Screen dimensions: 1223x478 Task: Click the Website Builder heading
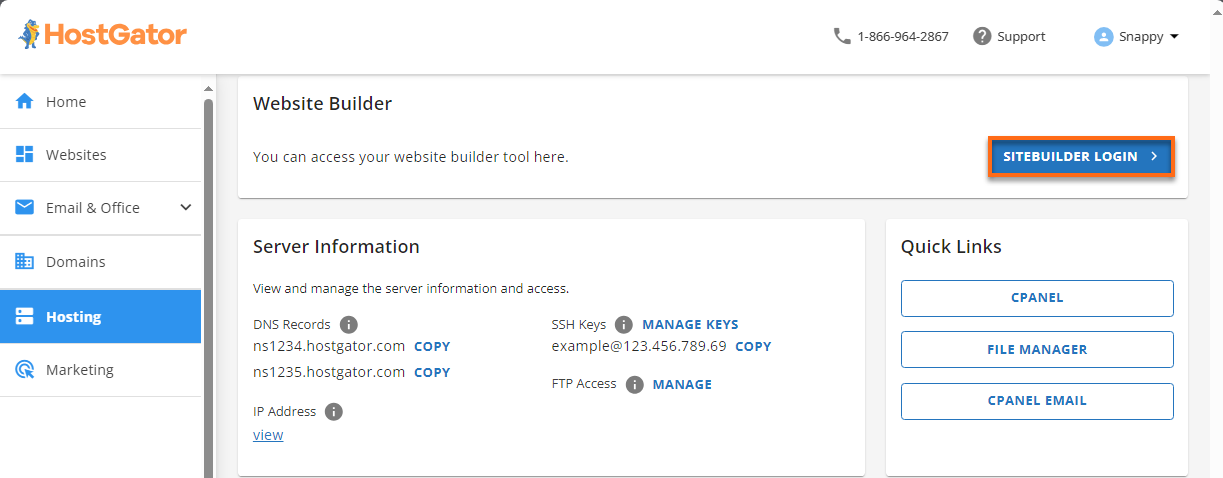[x=322, y=104]
